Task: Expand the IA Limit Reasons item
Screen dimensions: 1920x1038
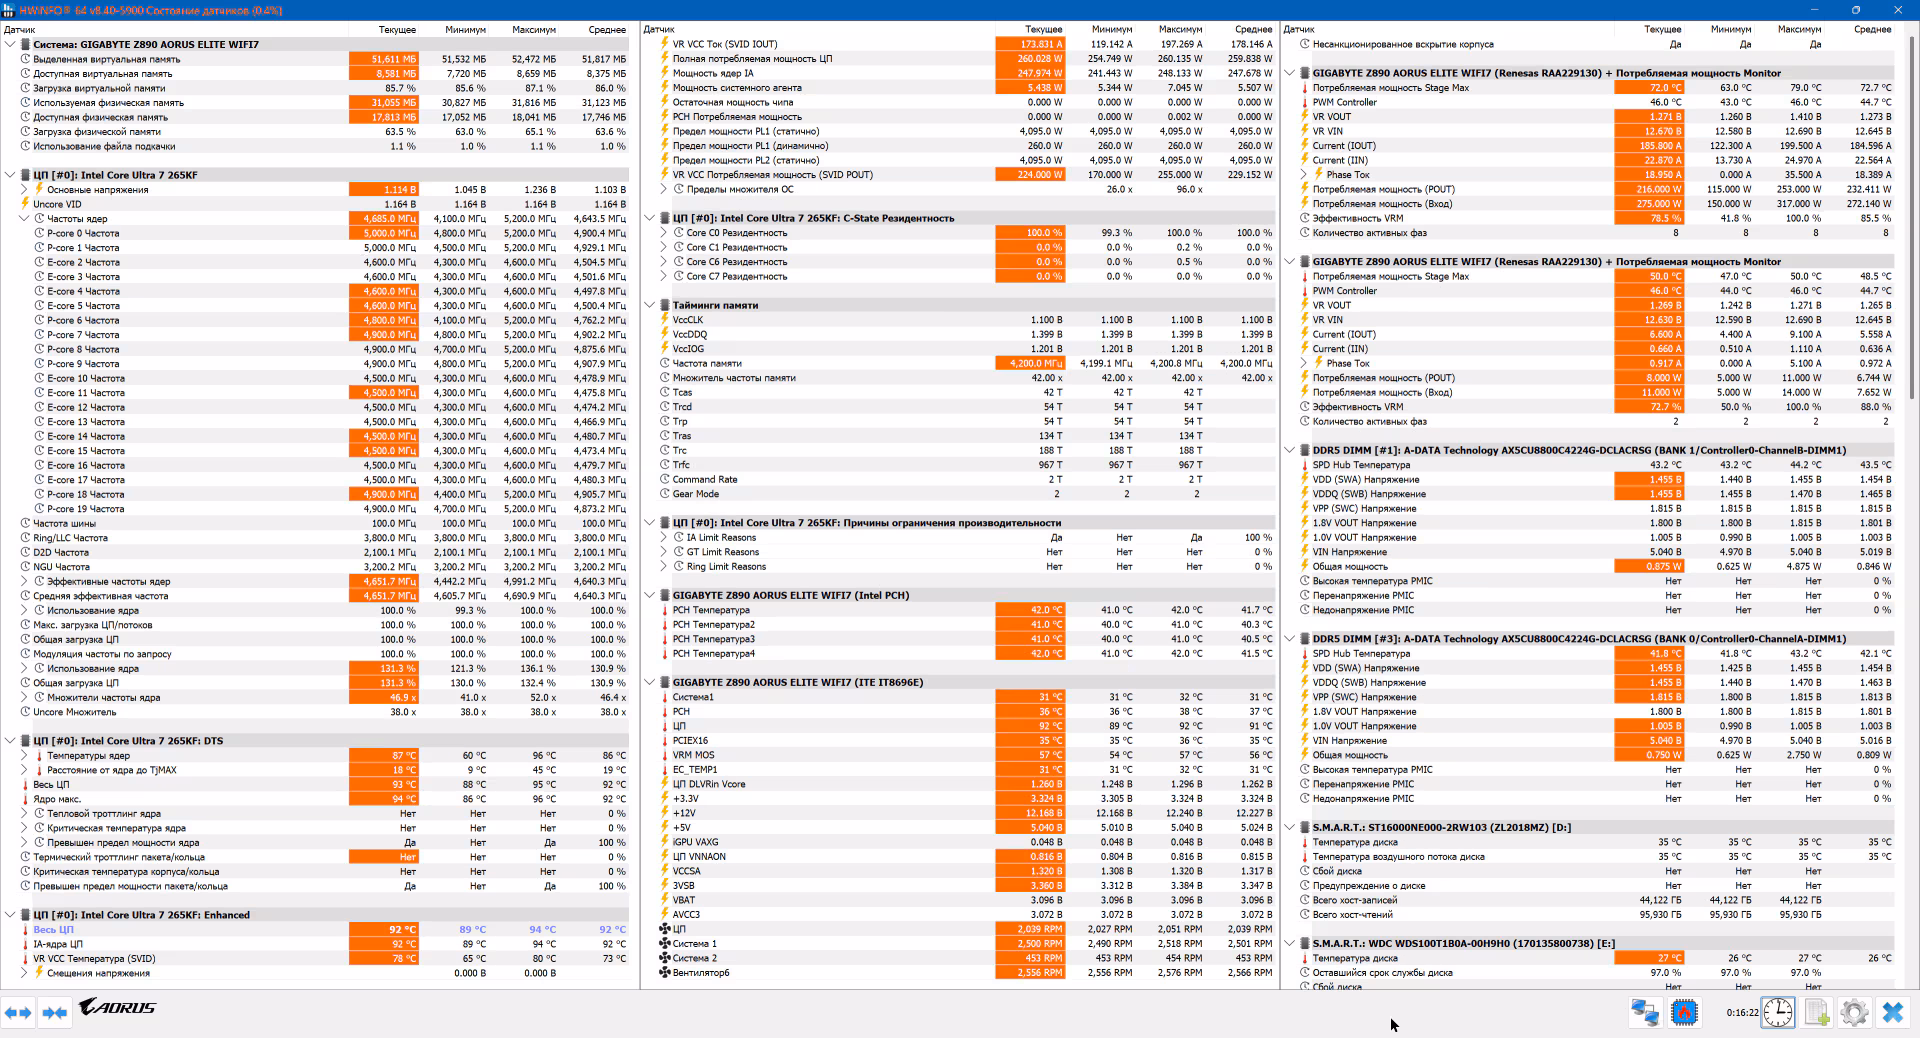Action: click(664, 537)
